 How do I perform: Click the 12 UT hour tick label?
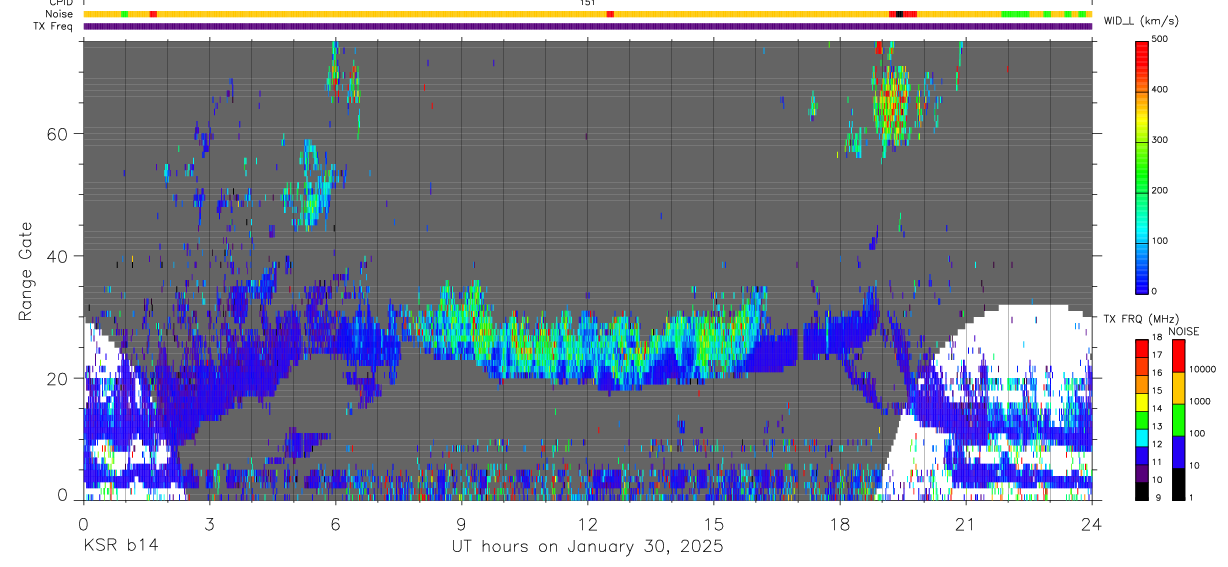588,524
